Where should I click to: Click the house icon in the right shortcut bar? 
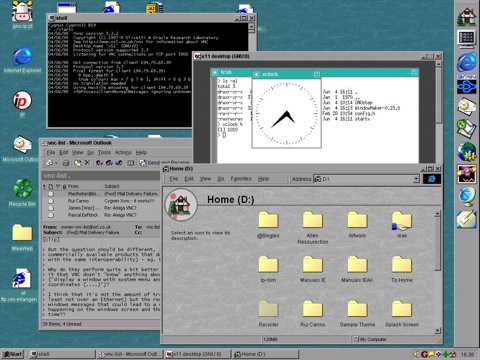(466, 17)
